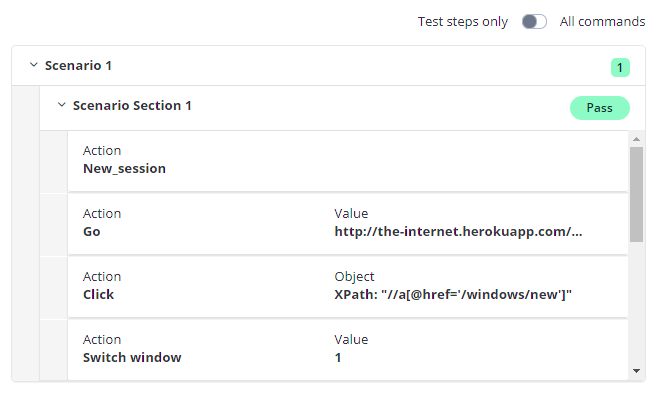Click the Scenario 1 header title

[78, 65]
